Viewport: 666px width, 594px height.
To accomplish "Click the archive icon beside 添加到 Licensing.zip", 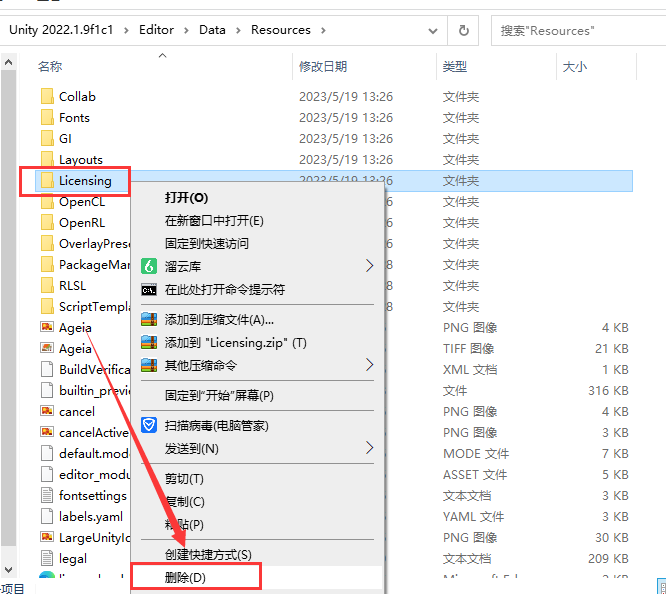I will pyautogui.click(x=149, y=342).
